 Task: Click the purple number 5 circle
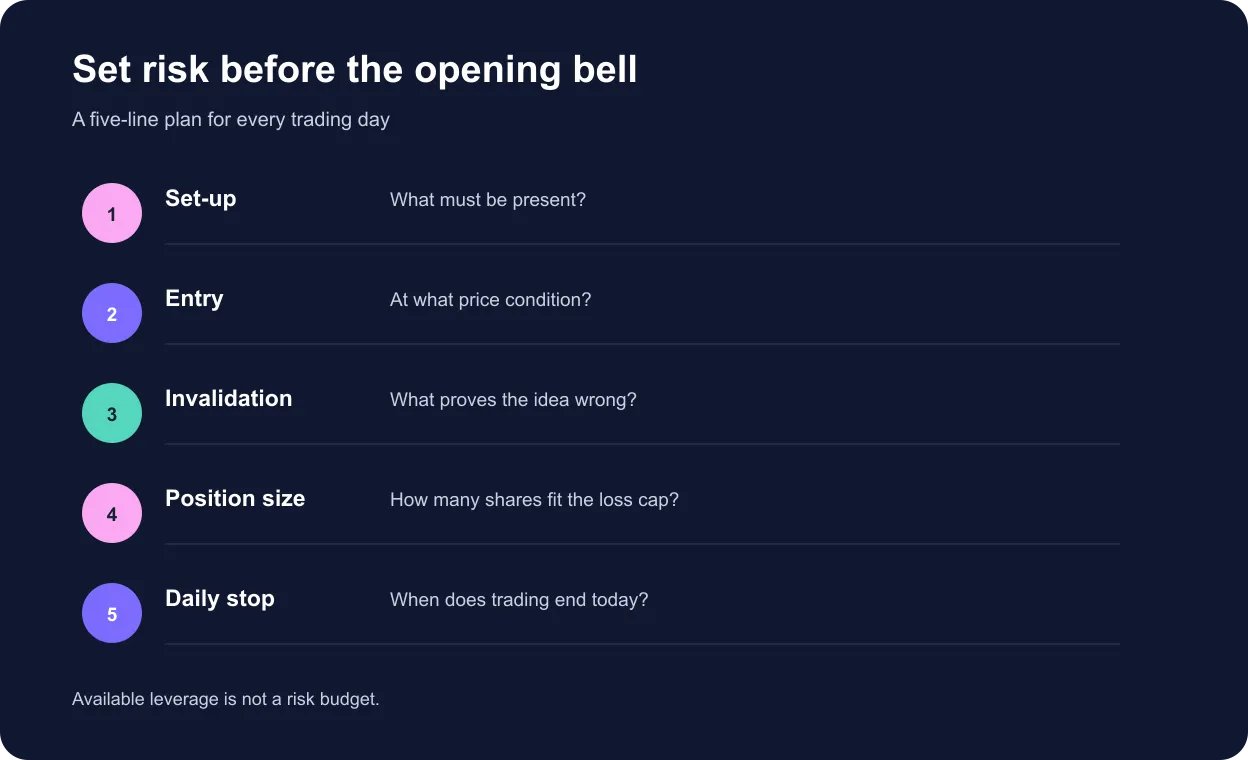pyautogui.click(x=112, y=613)
